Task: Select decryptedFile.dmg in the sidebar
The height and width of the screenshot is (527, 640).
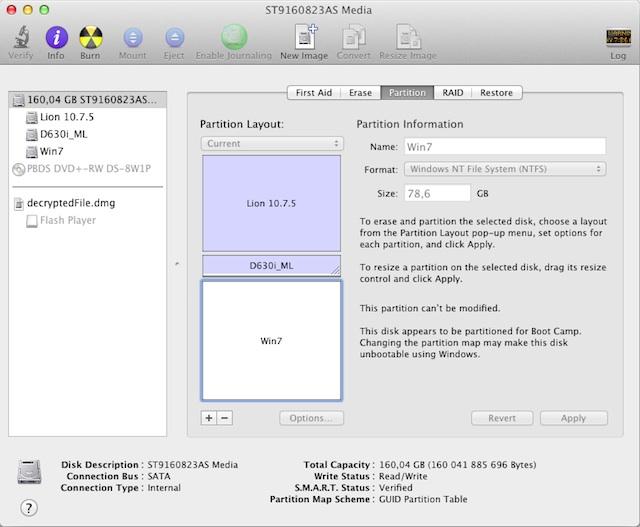Action: 87,203
